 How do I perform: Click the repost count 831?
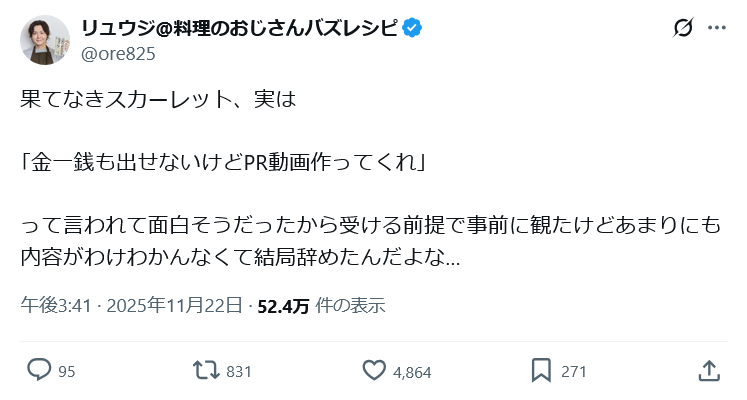pos(239,372)
